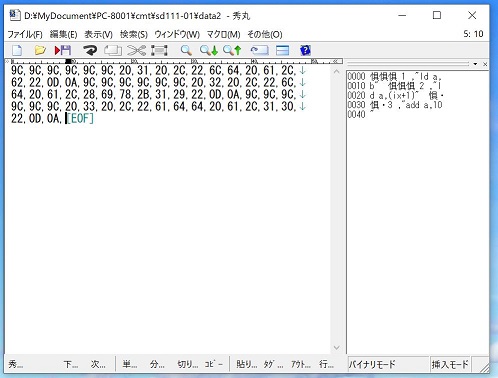Click the 0040 row in hex dump pane
The width and height of the screenshot is (498, 378).
[361, 115]
